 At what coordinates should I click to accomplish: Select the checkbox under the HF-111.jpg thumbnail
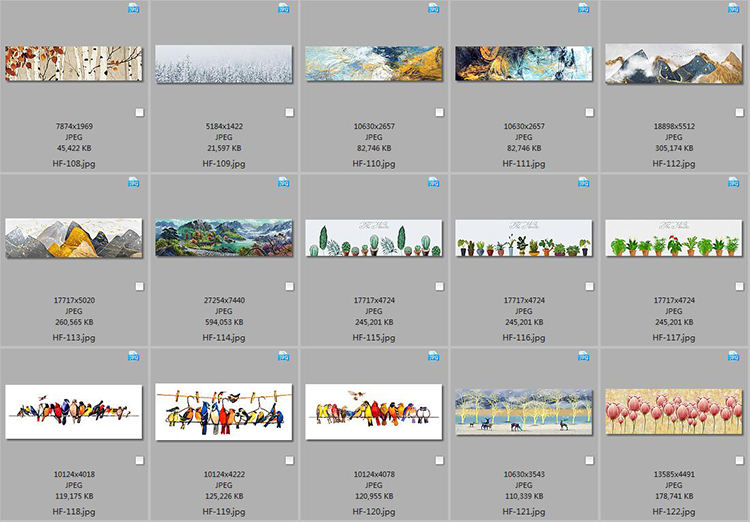tap(589, 113)
